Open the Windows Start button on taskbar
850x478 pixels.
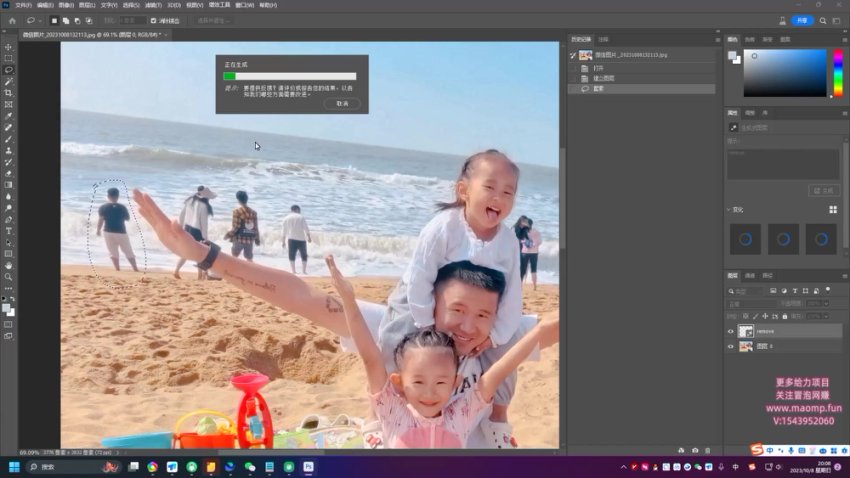point(14,466)
